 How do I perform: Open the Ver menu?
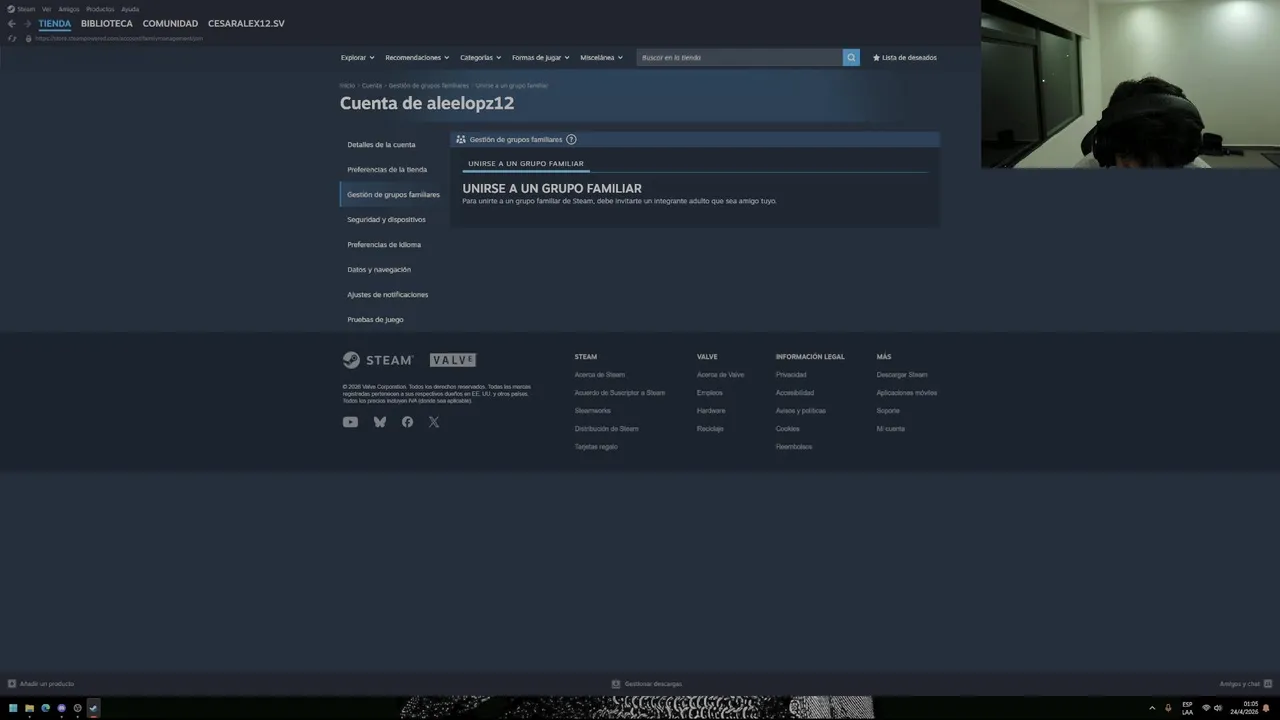pos(46,9)
